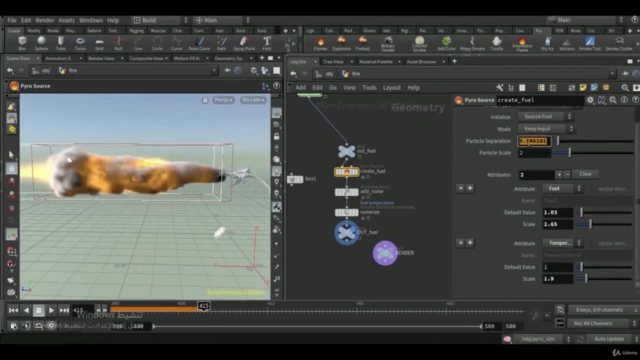
Task: Click the Add Color shelf tool
Action: click(446, 43)
